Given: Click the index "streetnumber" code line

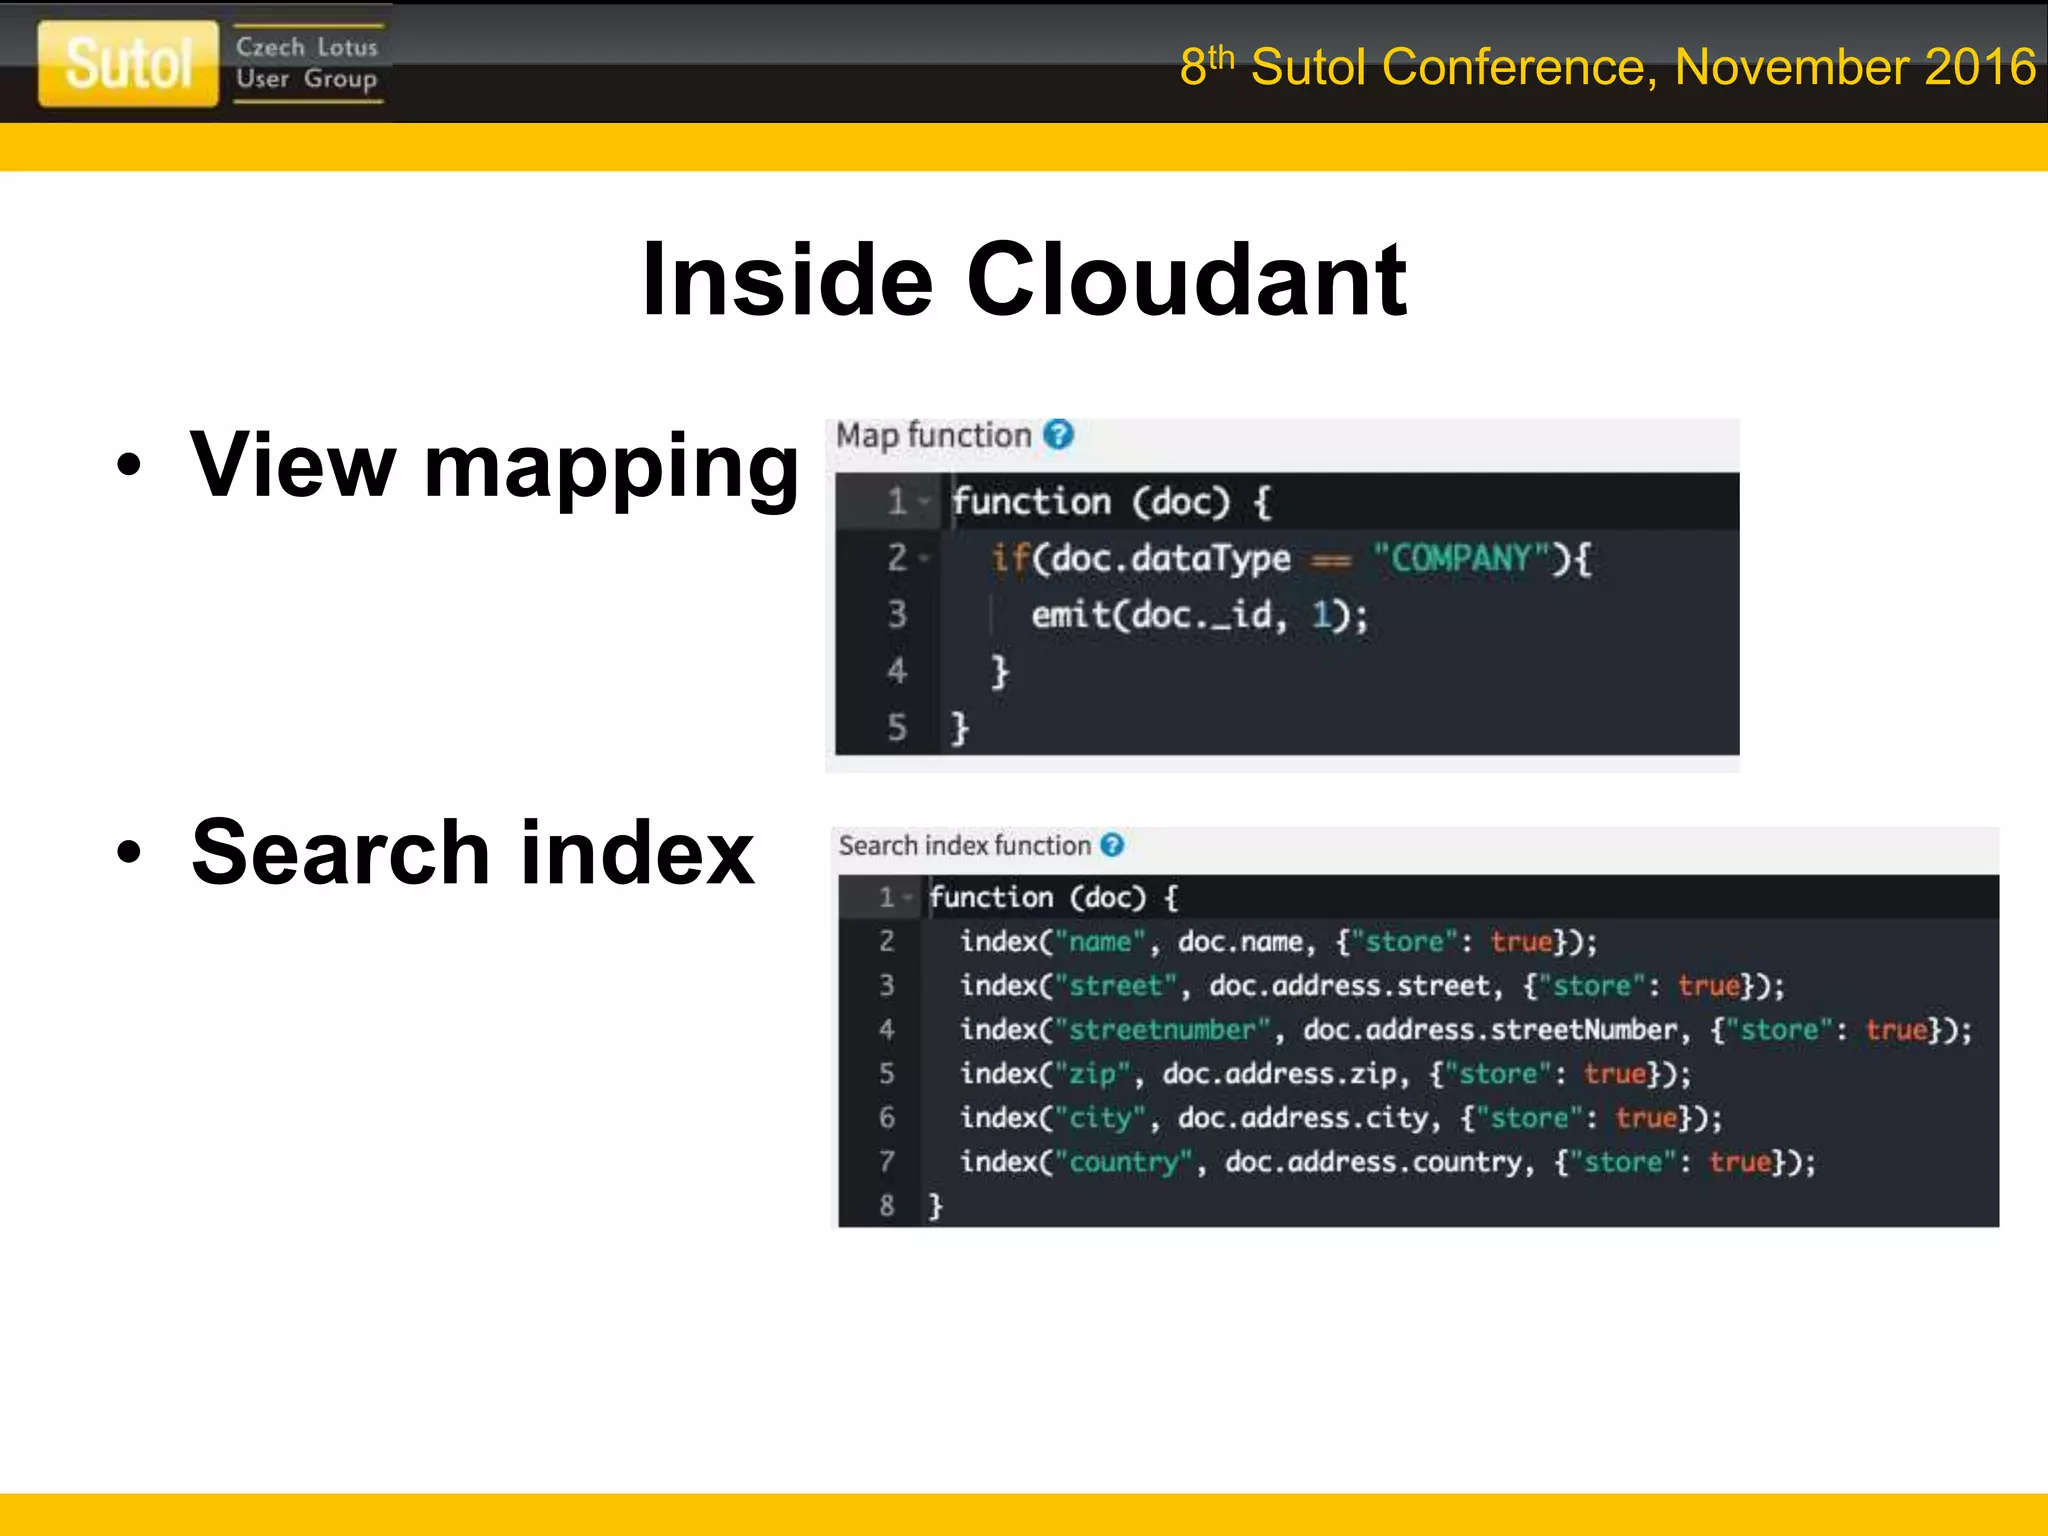Looking at the screenshot, I should pos(1464,1029).
